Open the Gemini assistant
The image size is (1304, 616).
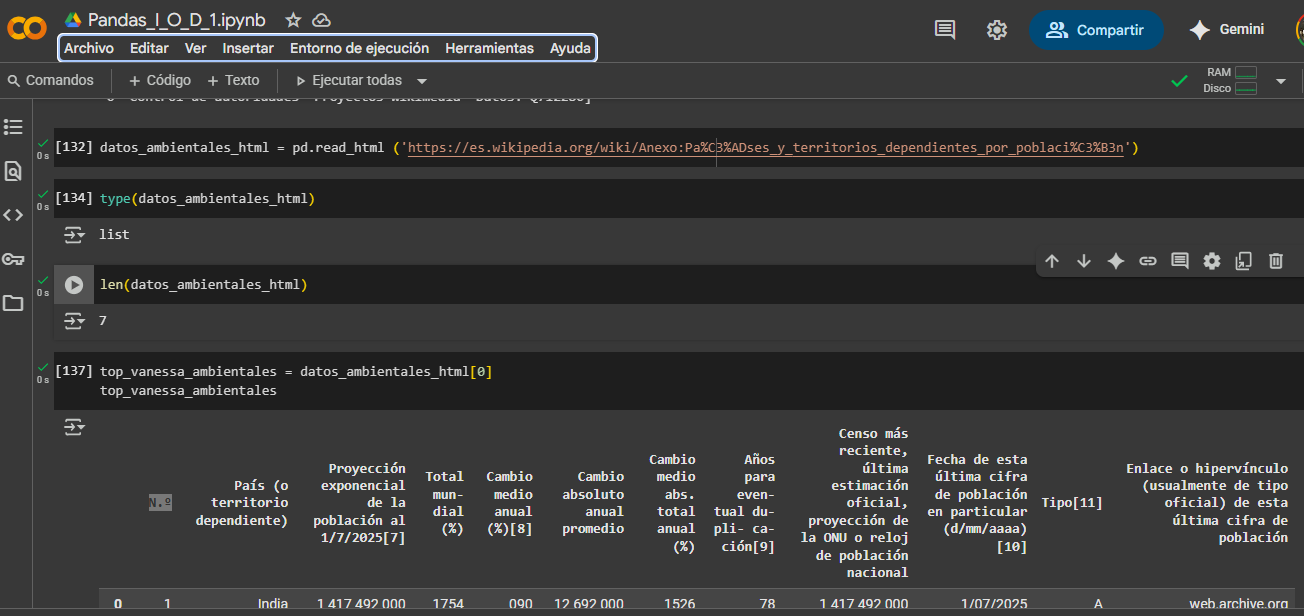[x=1227, y=30]
